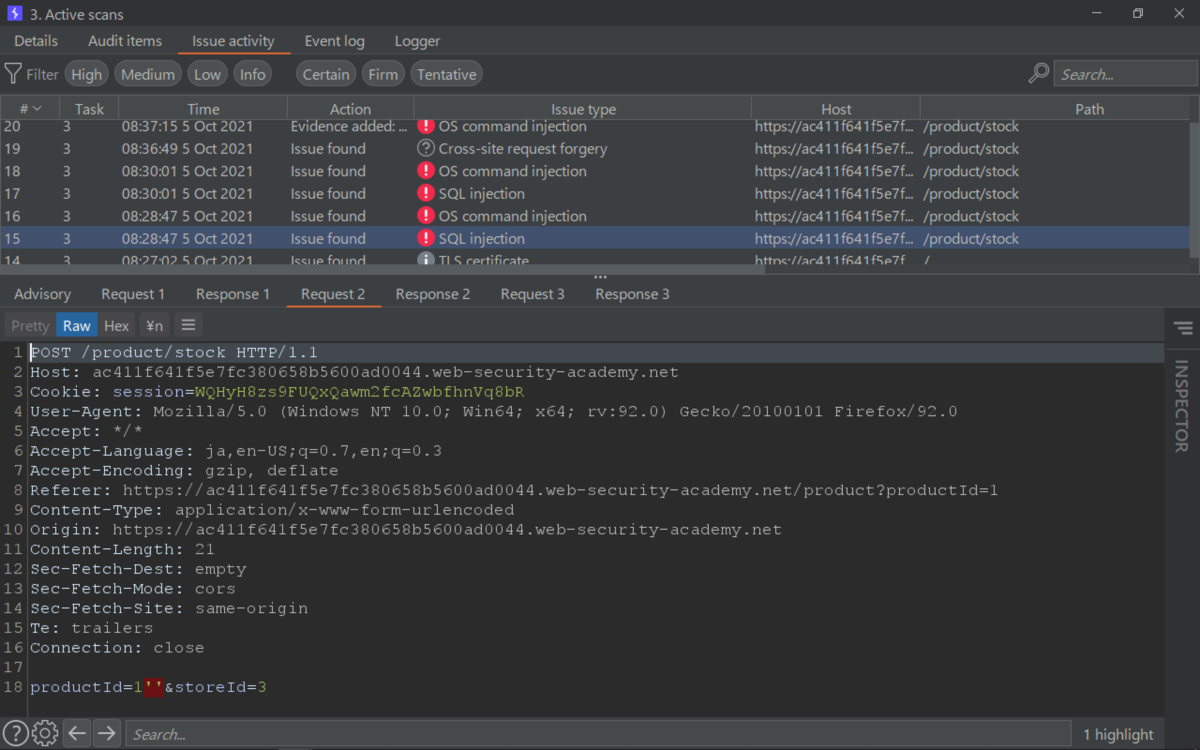Toggle High severity filter
This screenshot has height=750, width=1200.
click(87, 74)
